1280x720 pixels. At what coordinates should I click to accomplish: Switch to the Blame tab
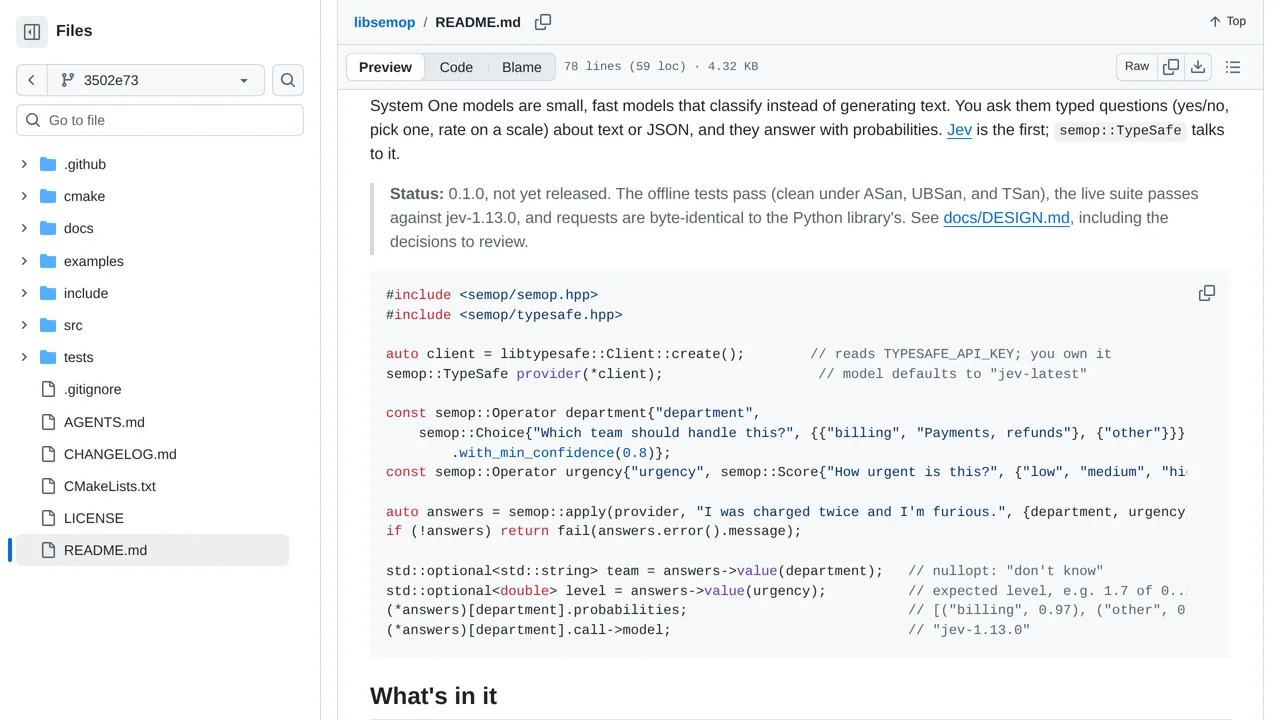pos(522,67)
